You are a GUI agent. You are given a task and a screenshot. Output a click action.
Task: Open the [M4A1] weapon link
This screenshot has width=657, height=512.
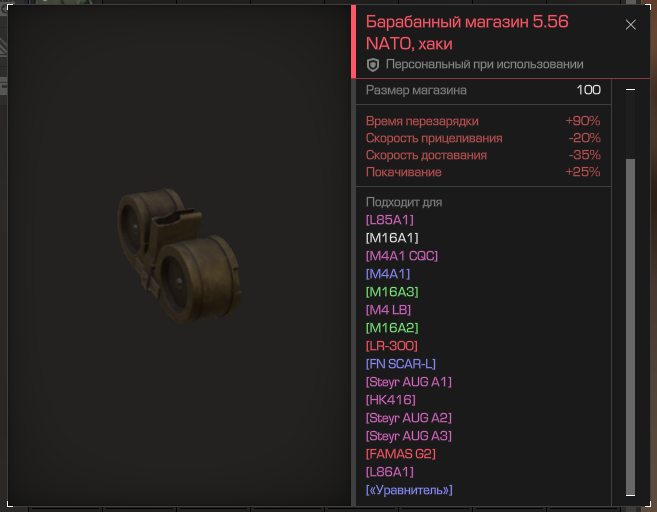[x=388, y=274]
